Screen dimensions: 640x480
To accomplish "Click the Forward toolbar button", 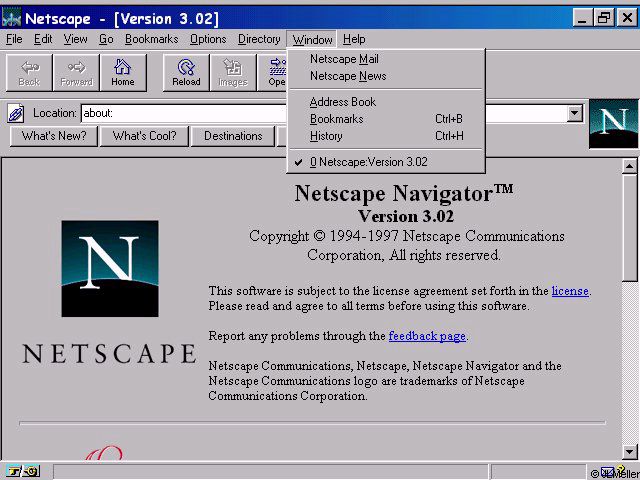I will (76, 73).
